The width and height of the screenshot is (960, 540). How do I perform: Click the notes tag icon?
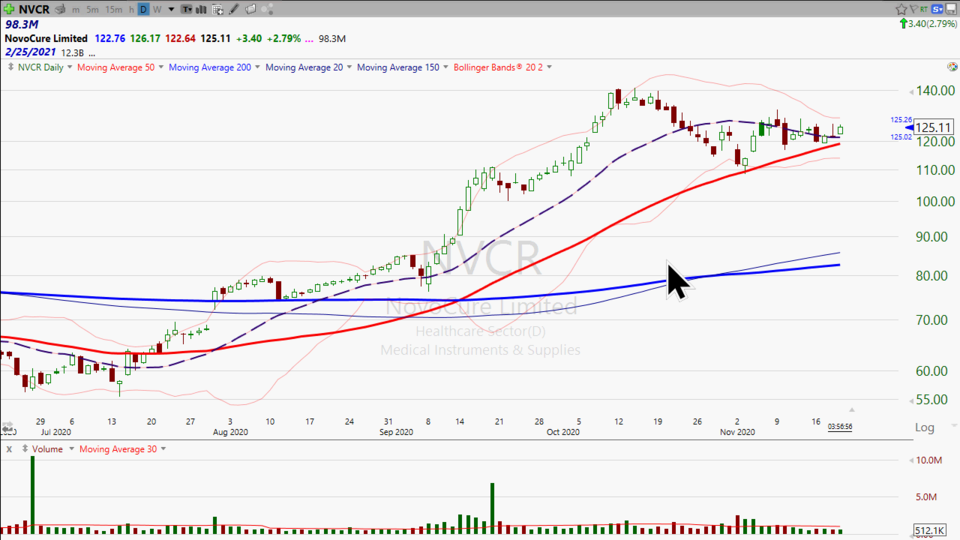click(250, 9)
